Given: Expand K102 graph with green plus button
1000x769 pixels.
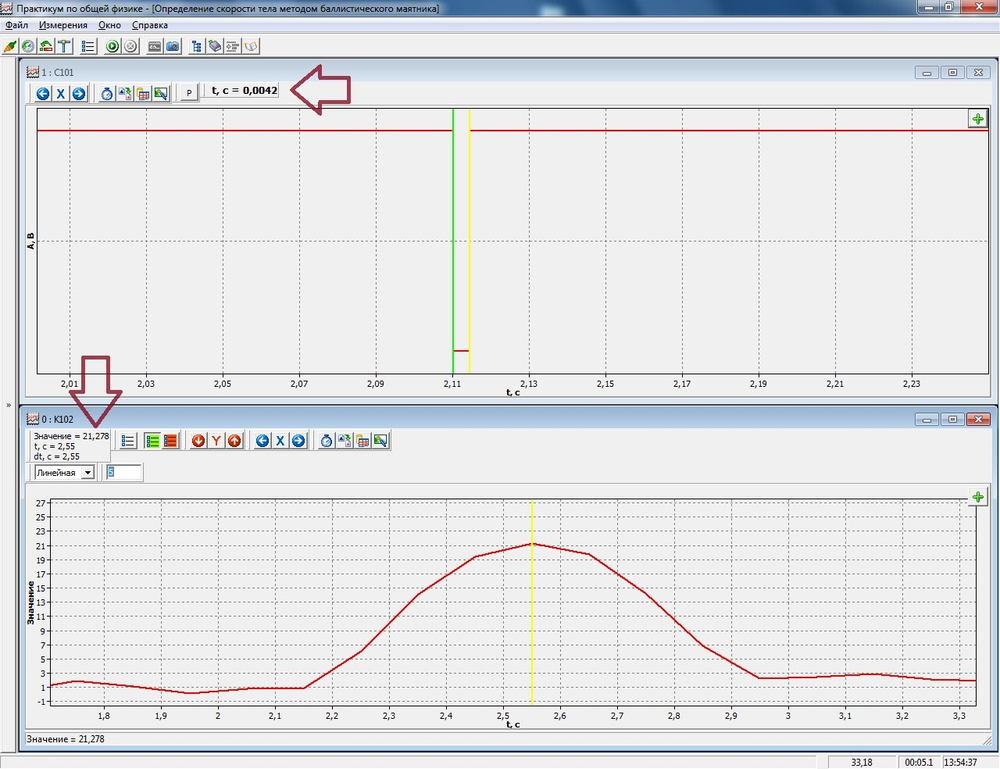Looking at the screenshot, I should [x=977, y=497].
